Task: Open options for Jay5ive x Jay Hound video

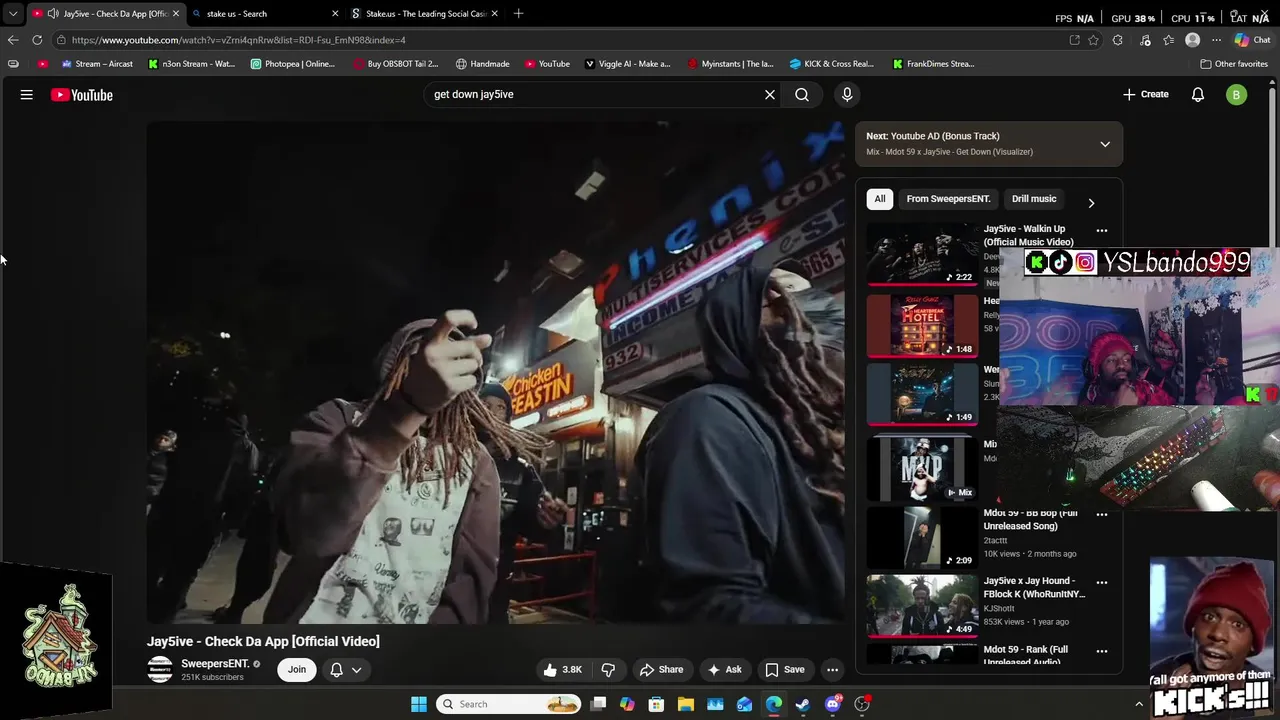Action: 1102,582
